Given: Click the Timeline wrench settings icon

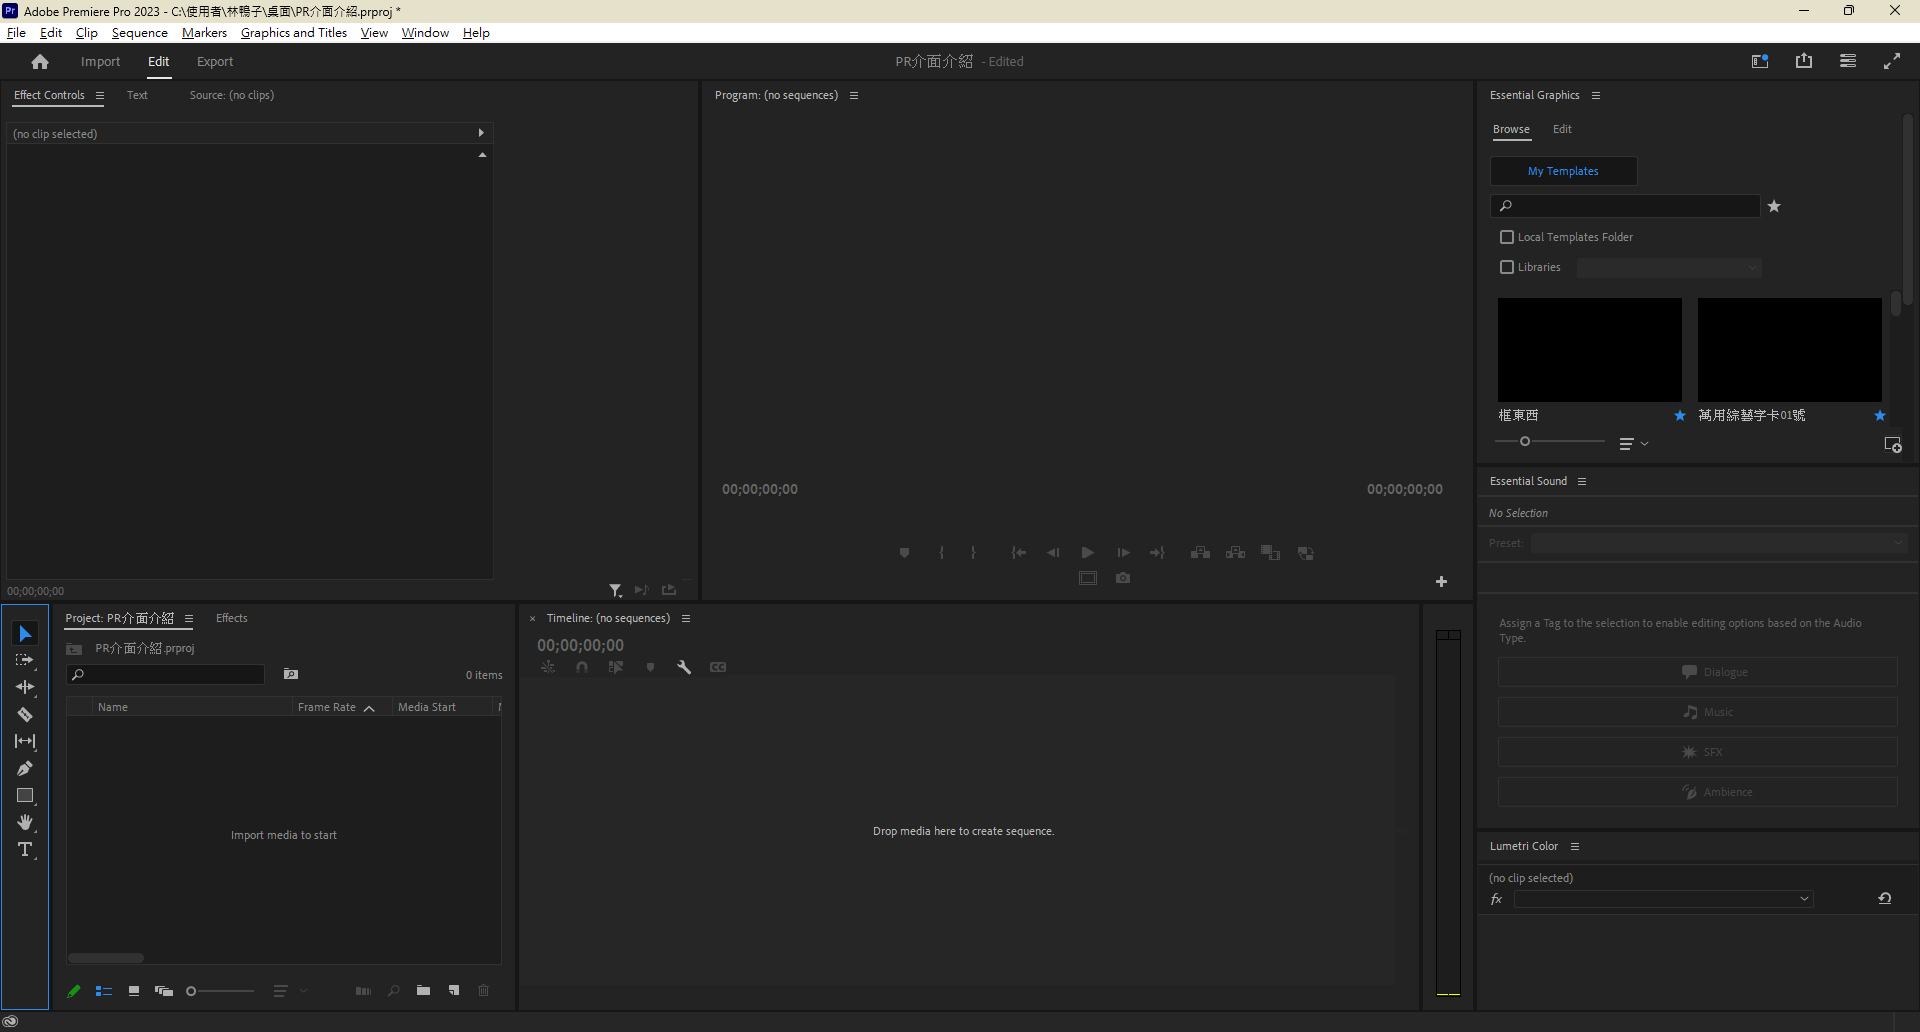Looking at the screenshot, I should click(x=684, y=667).
